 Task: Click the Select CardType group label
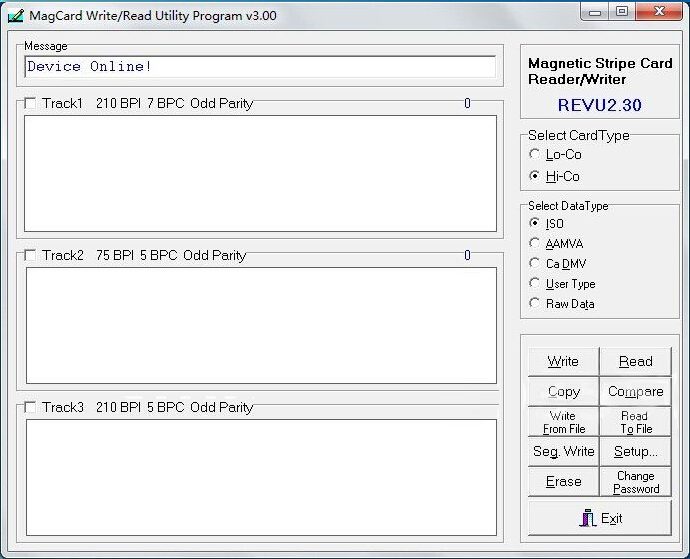coord(579,136)
